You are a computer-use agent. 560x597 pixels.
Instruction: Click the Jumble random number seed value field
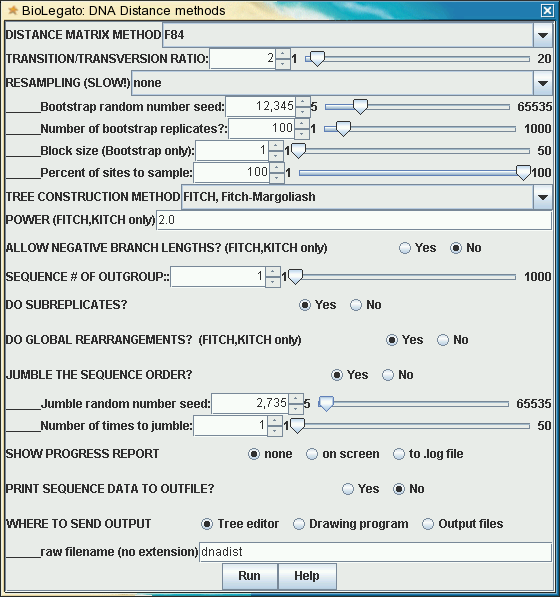[x=250, y=404]
